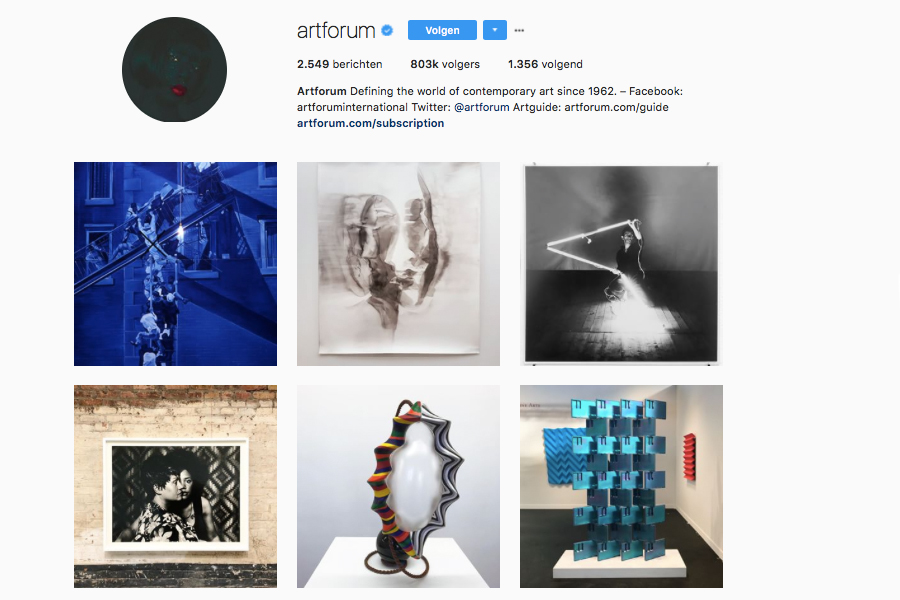Screen dimensions: 900x600
Task: View the 1.356 volgend following list
Action: [x=545, y=64]
